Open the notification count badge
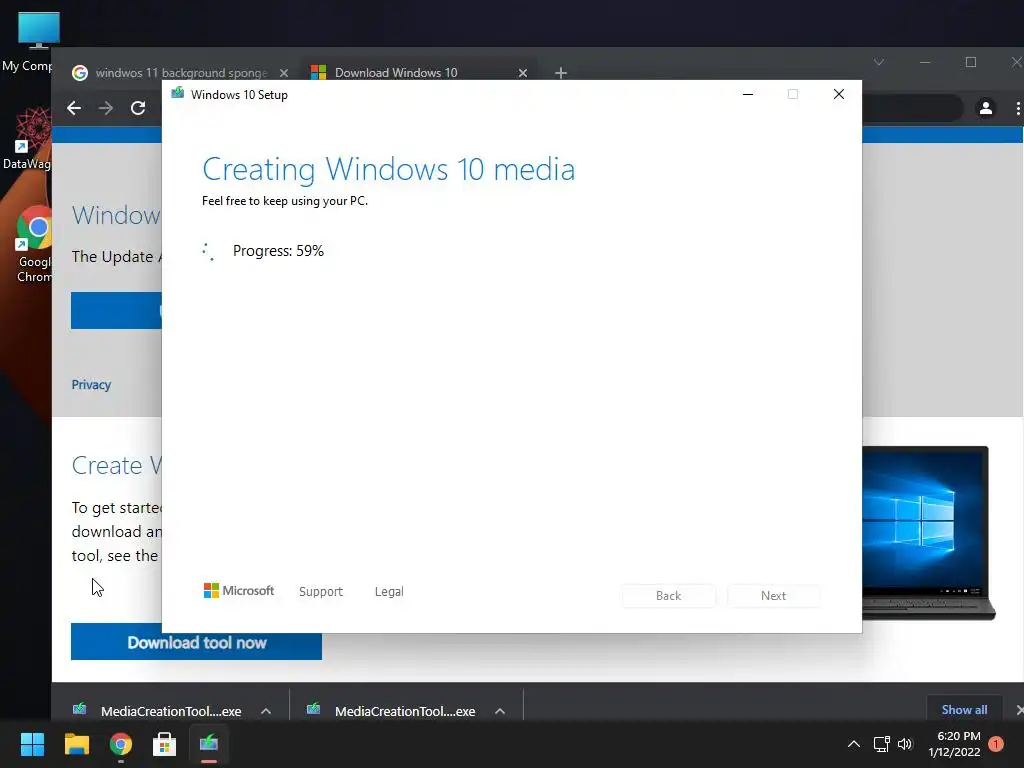Screen dimensions: 1024x768 pos(996,743)
